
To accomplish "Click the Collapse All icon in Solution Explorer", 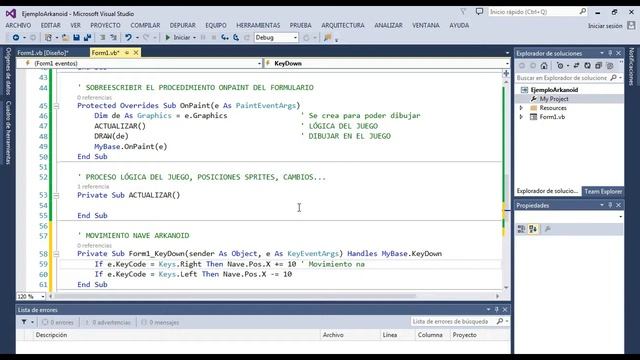I will [598, 66].
